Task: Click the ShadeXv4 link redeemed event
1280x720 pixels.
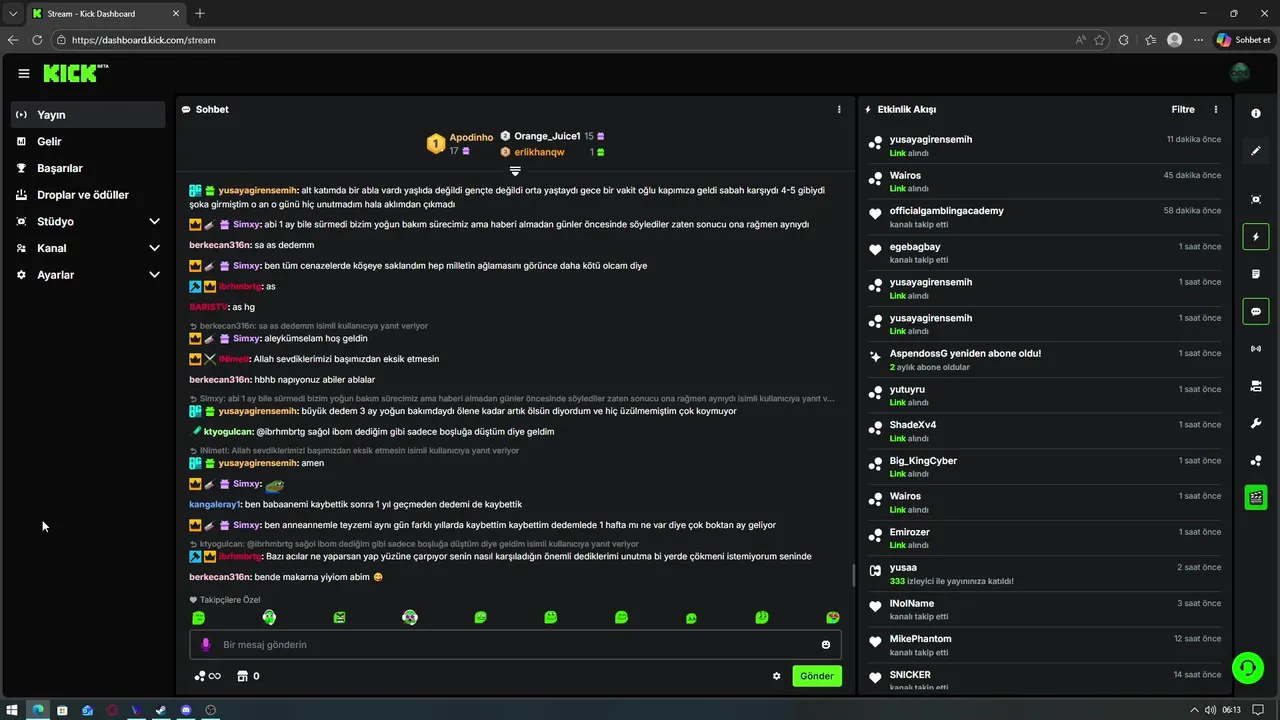Action: point(1044,431)
